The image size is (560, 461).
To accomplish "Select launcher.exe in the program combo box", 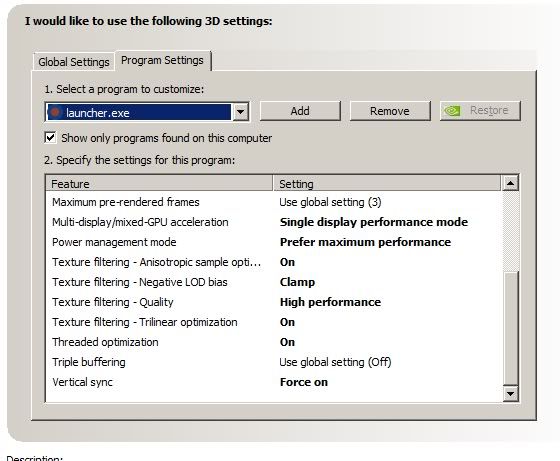I will pyautogui.click(x=139, y=112).
